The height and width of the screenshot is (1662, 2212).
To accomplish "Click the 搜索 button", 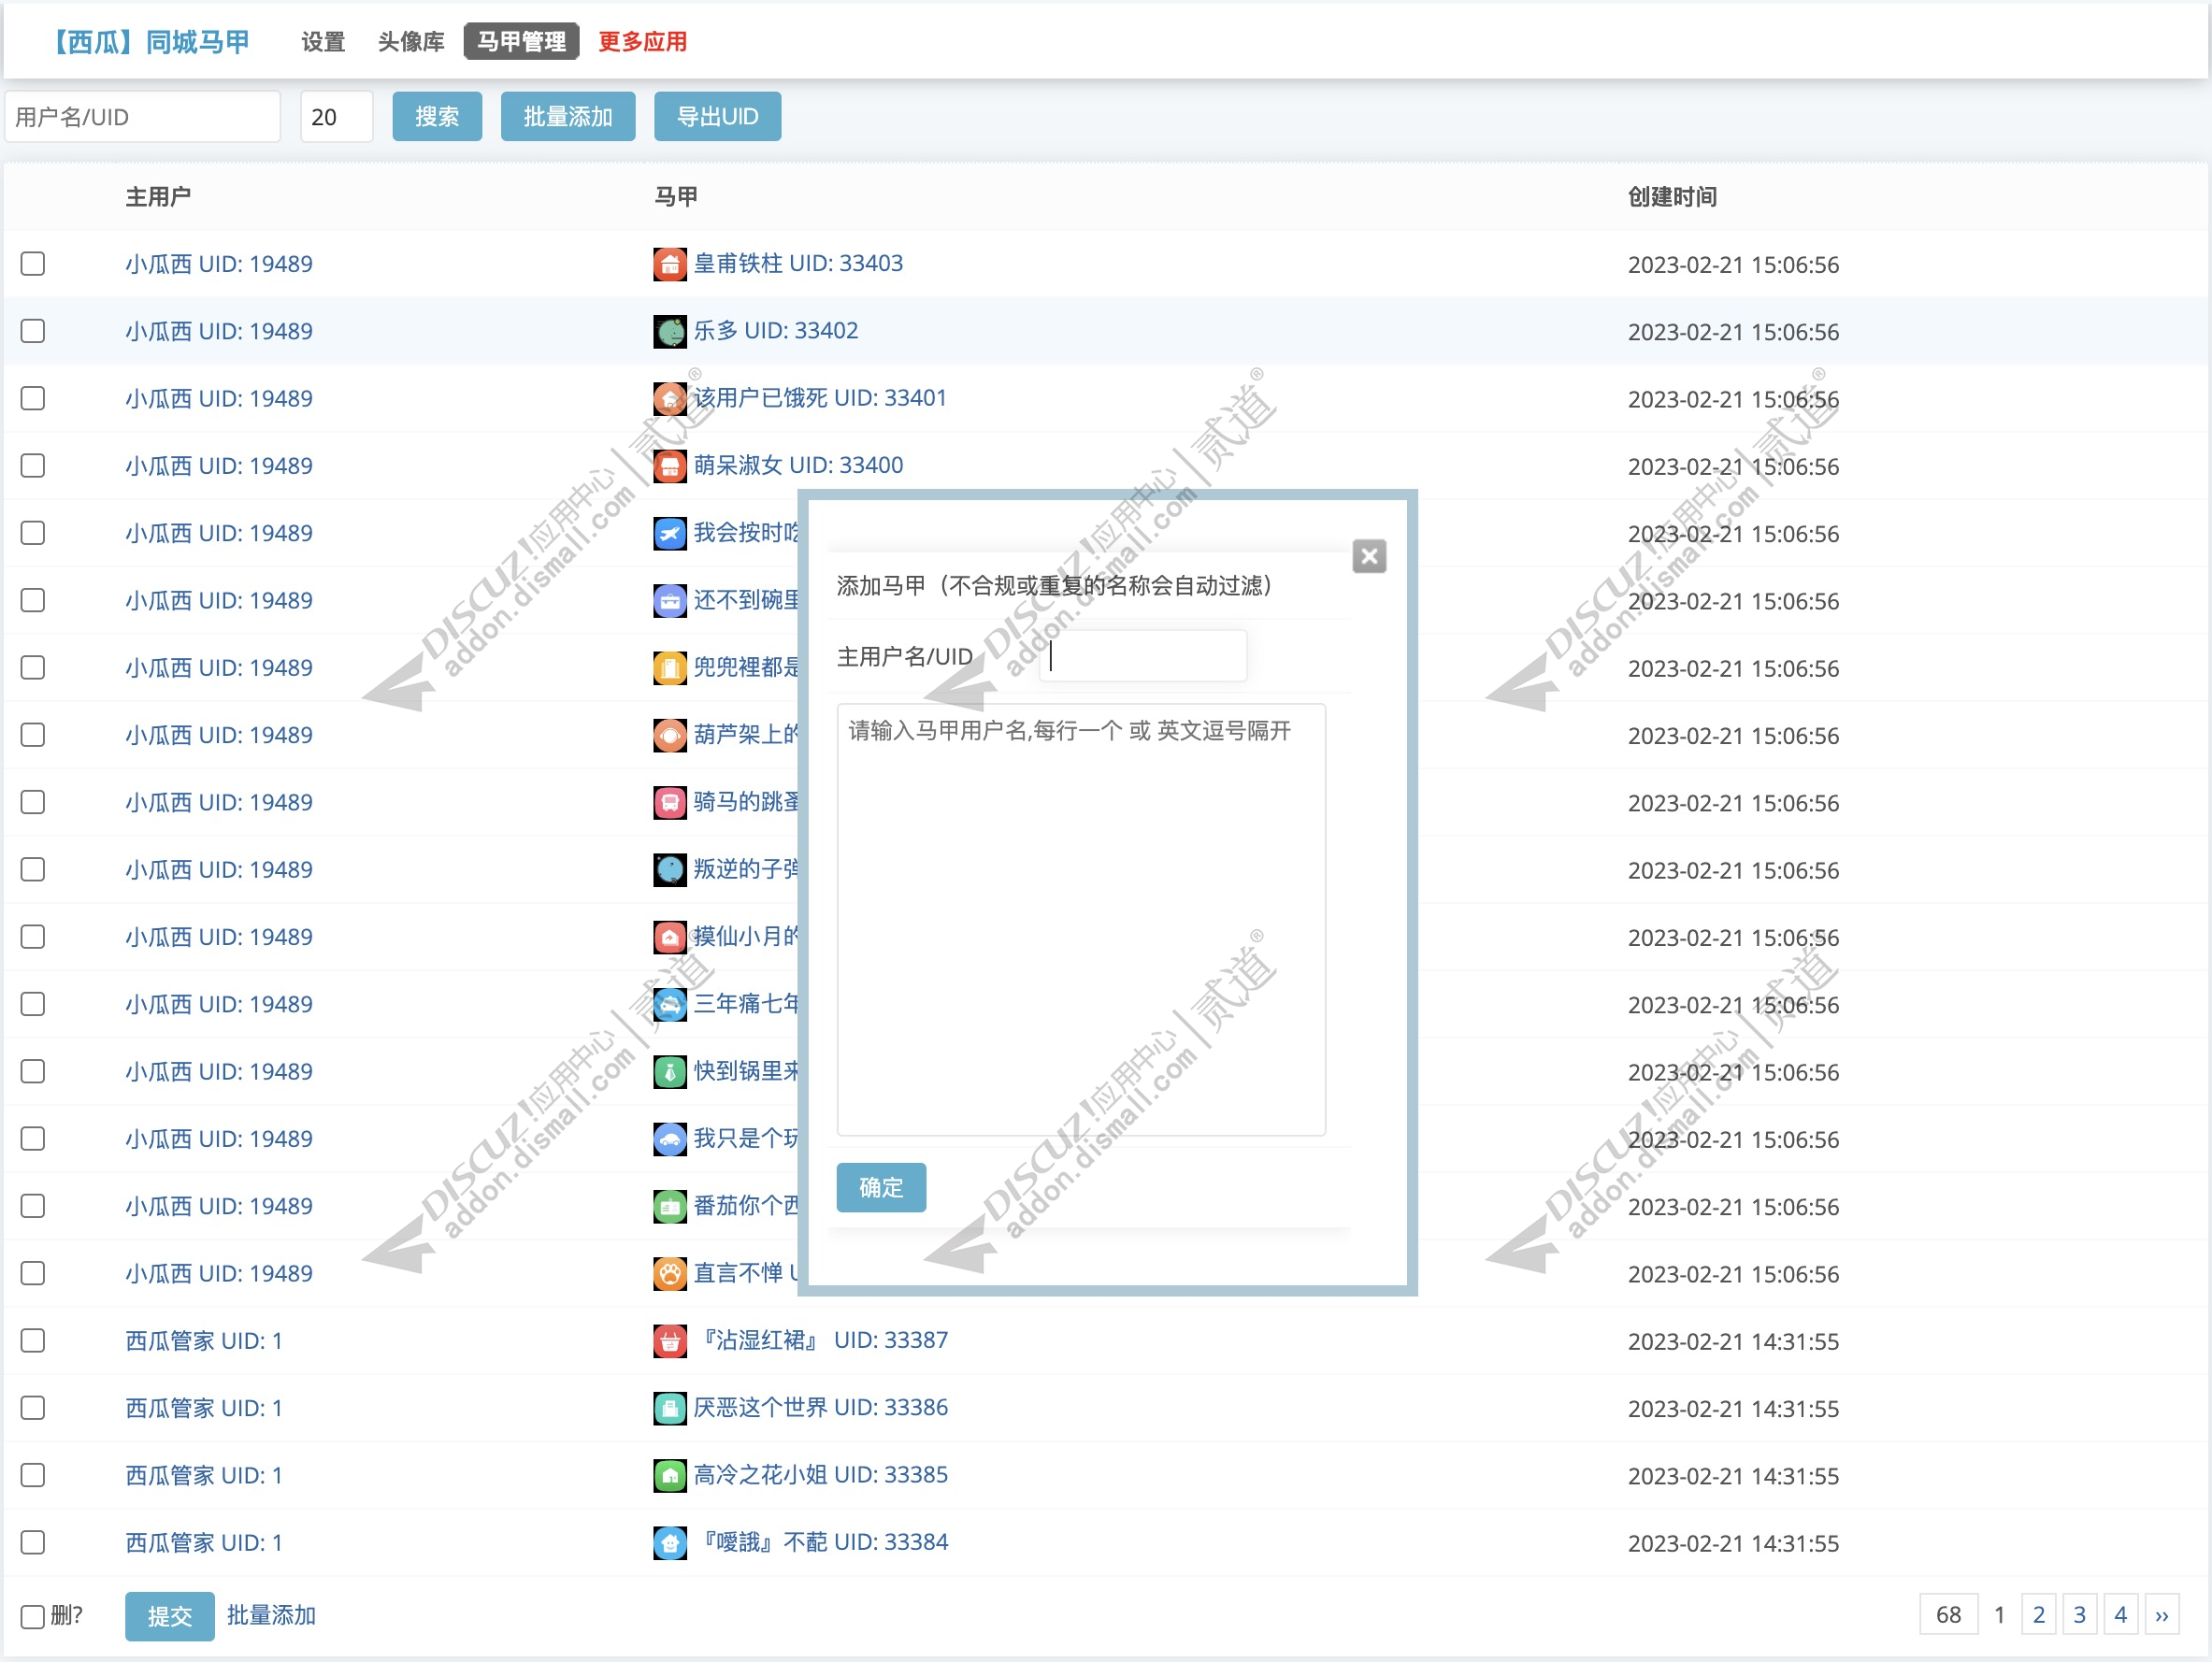I will (x=437, y=117).
